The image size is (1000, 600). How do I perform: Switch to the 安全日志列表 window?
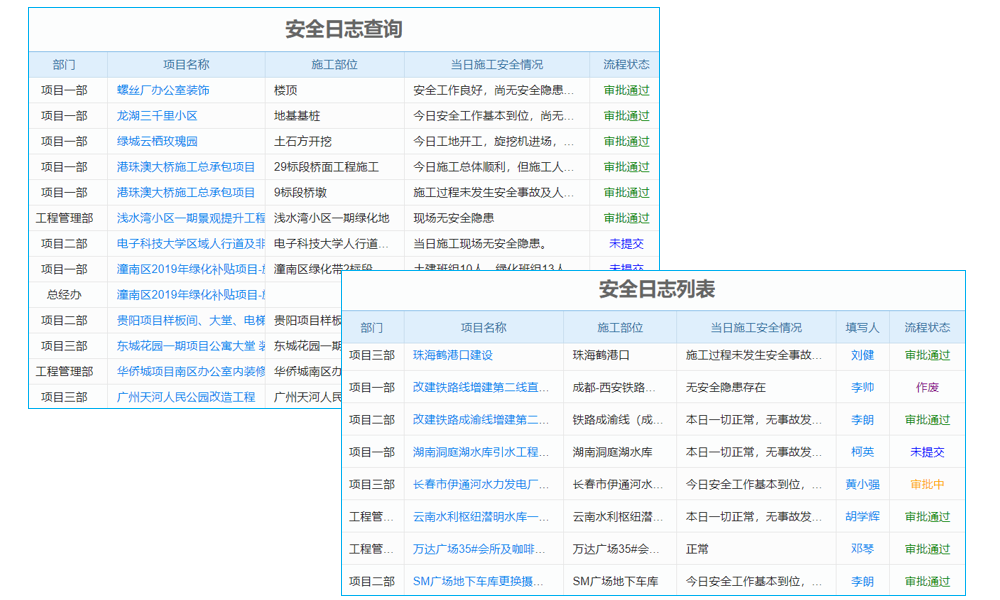660,293
